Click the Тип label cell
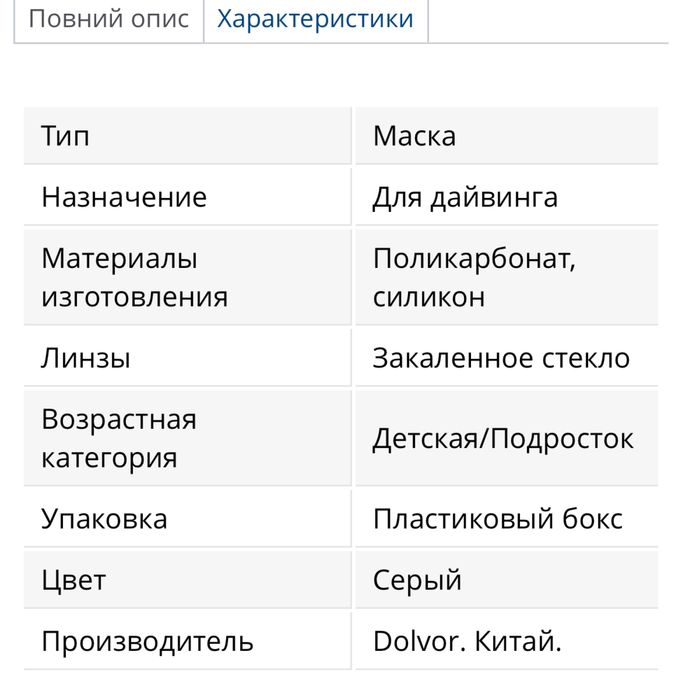The height and width of the screenshot is (699, 682). coord(66,136)
